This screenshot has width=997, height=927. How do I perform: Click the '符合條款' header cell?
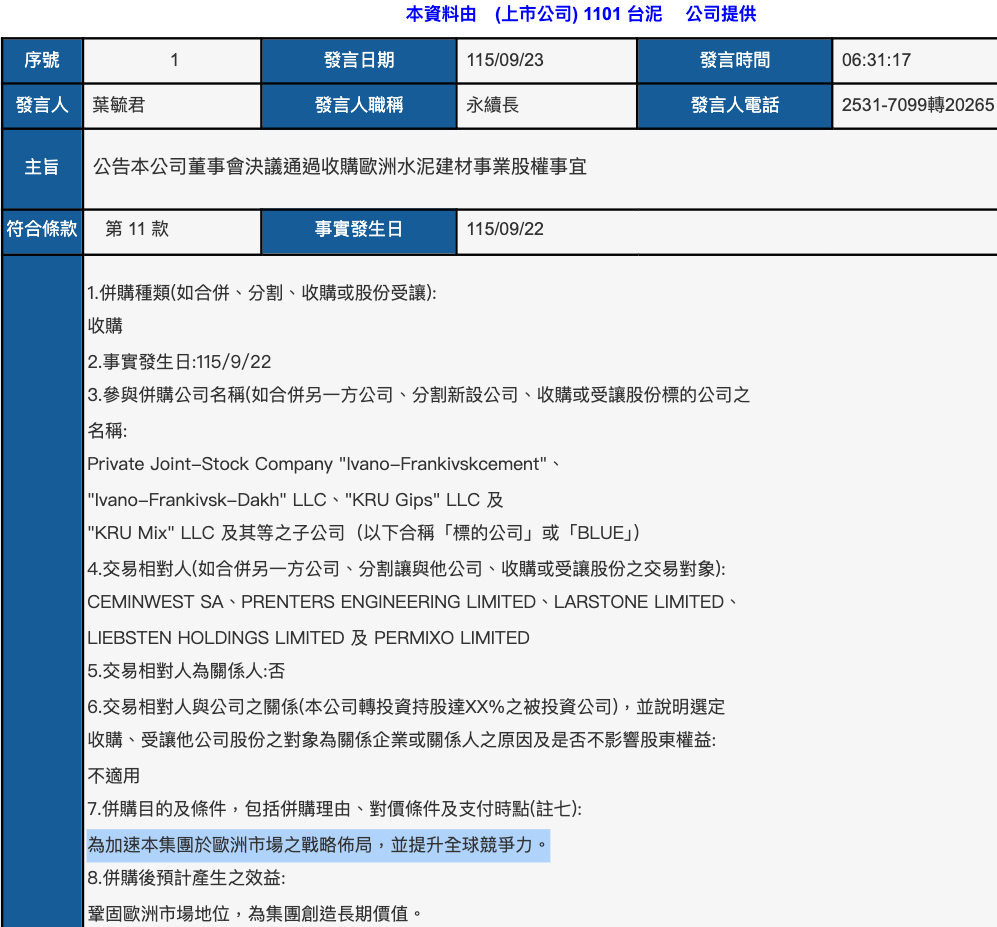[x=42, y=229]
